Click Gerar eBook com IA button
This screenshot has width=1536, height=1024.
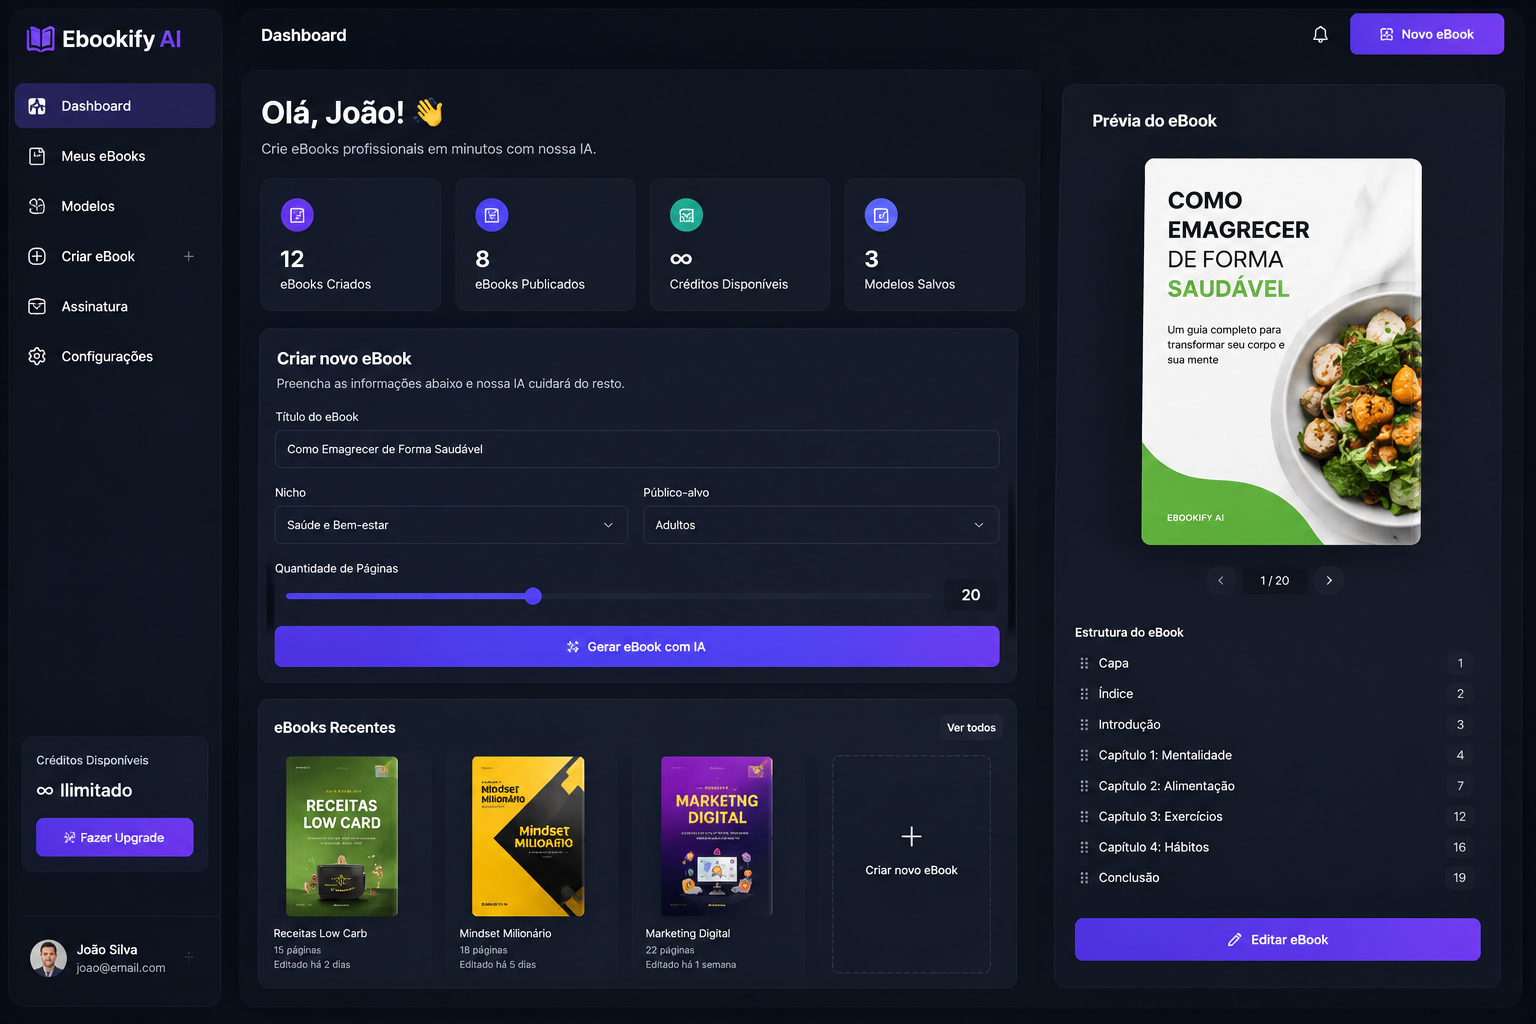[x=637, y=647]
